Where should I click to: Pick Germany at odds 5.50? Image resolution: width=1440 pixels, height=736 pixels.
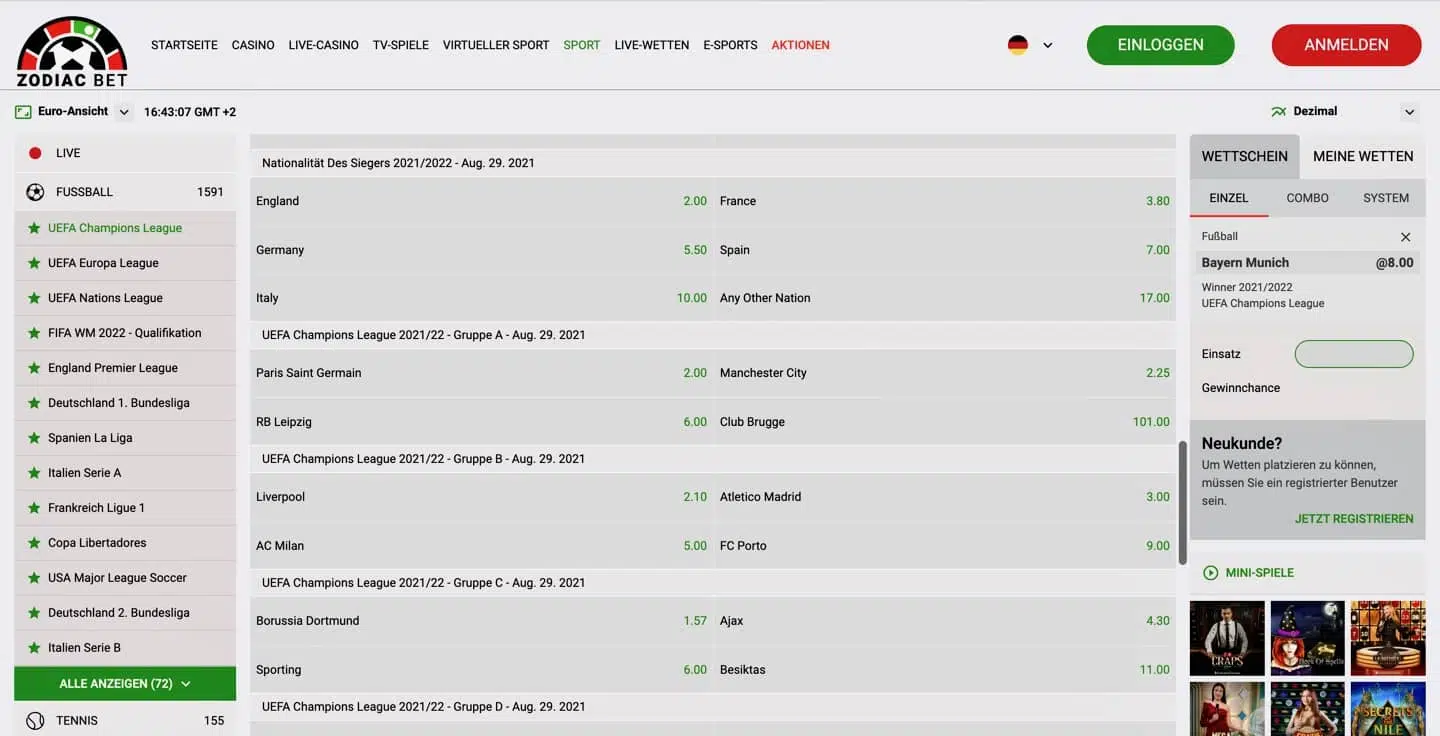pos(481,250)
